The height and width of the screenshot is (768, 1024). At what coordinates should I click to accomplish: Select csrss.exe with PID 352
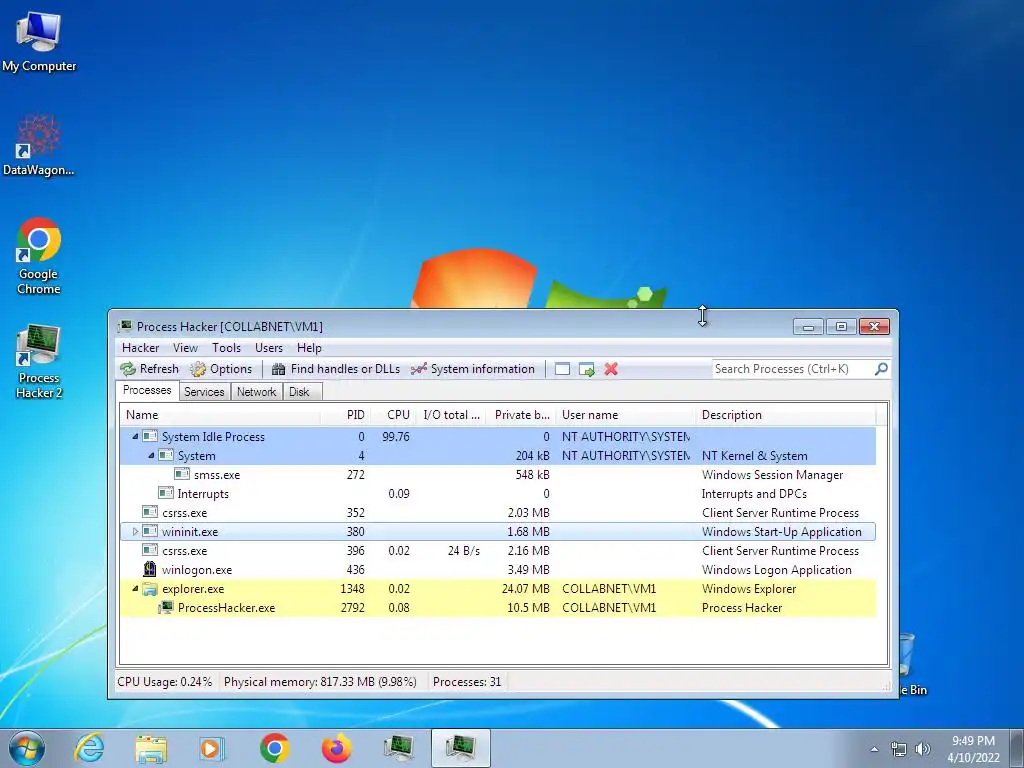pyautogui.click(x=498, y=513)
